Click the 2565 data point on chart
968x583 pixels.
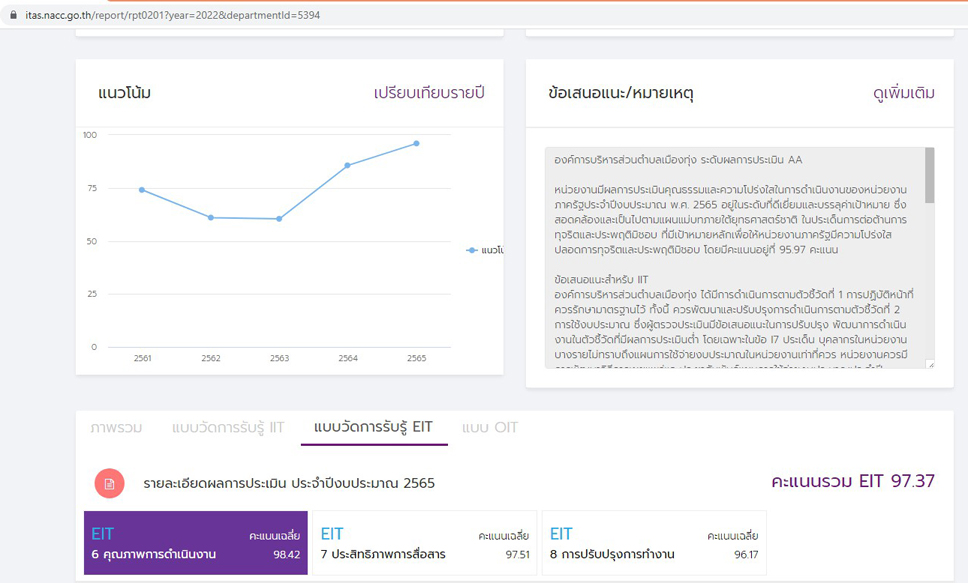[x=416, y=143]
